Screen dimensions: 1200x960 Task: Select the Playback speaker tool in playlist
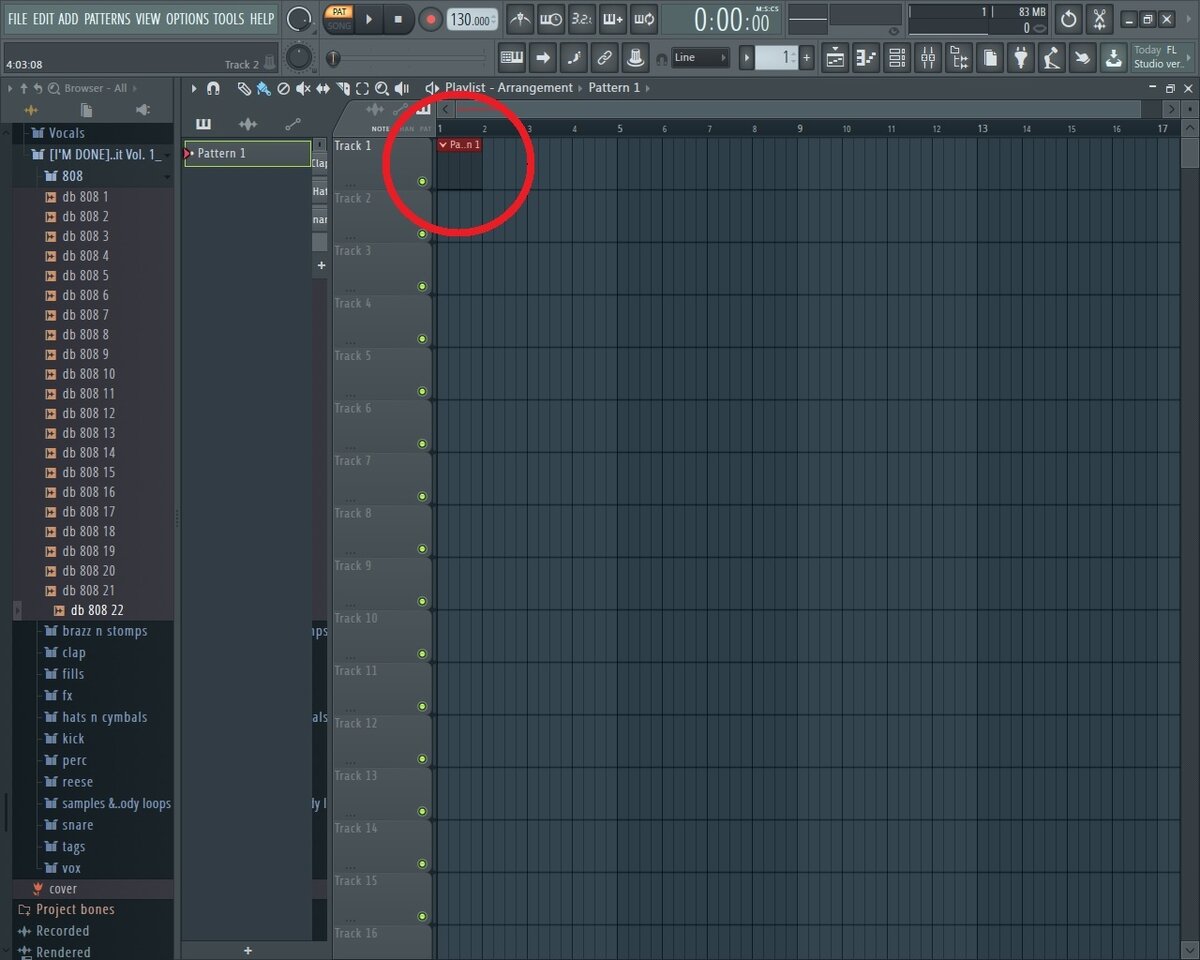click(402, 88)
